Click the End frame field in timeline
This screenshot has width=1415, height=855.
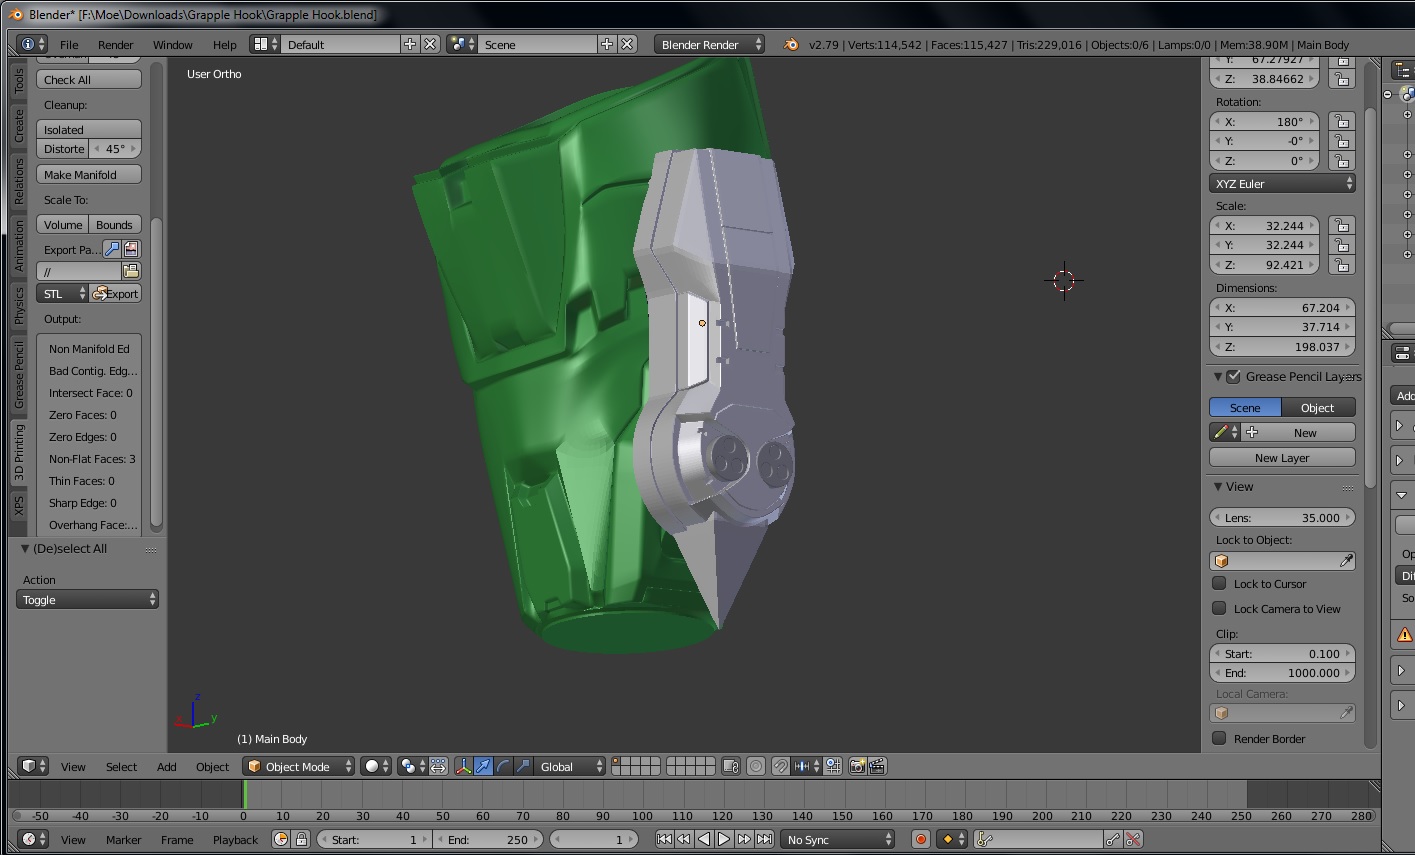pyautogui.click(x=490, y=839)
